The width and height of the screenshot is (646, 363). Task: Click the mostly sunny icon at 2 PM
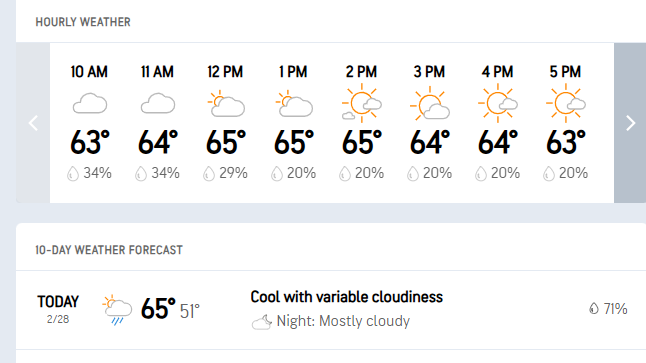[362, 103]
